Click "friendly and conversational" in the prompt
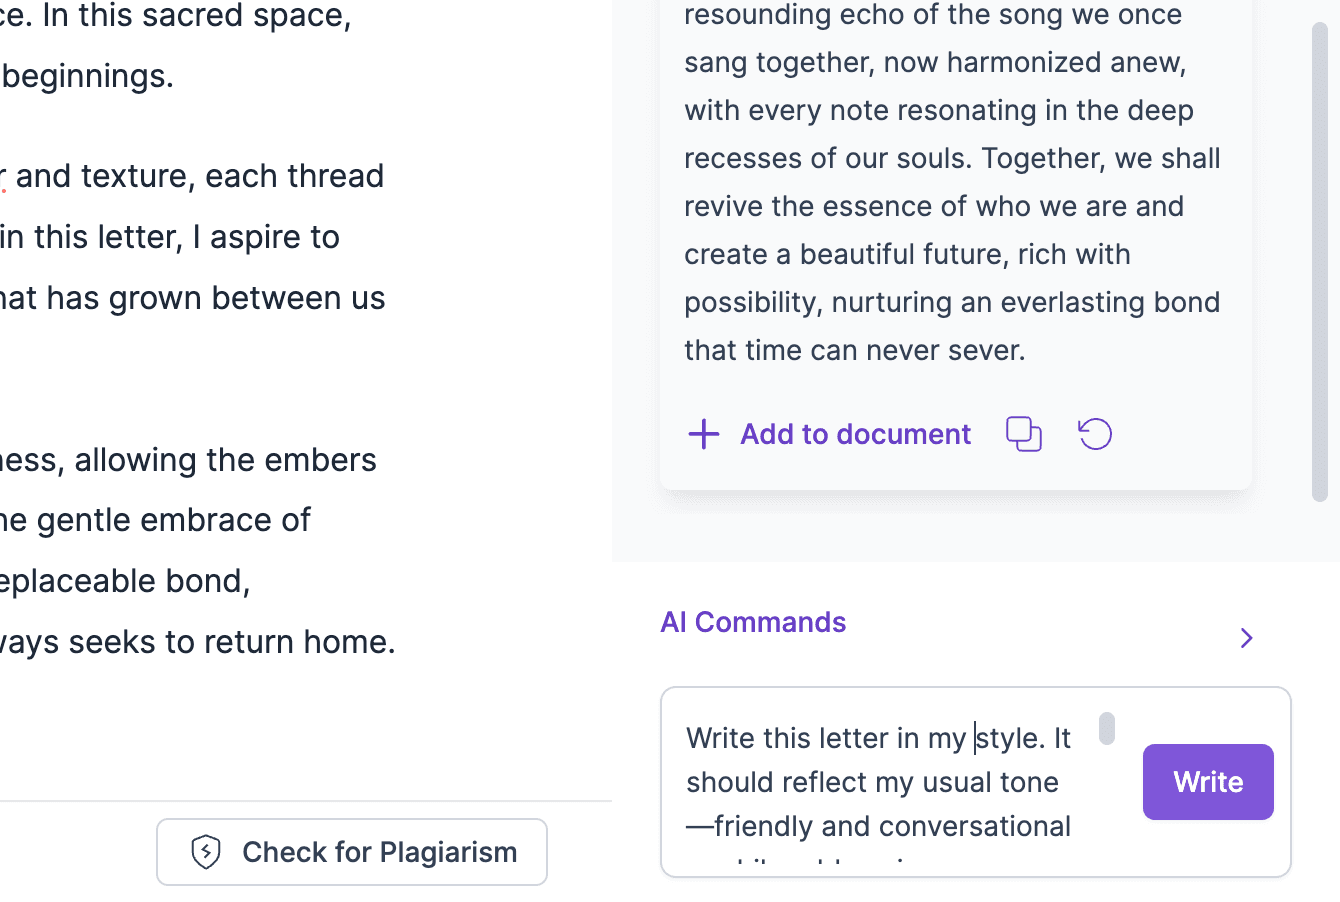Screen dimensions: 1340x902 892,826
